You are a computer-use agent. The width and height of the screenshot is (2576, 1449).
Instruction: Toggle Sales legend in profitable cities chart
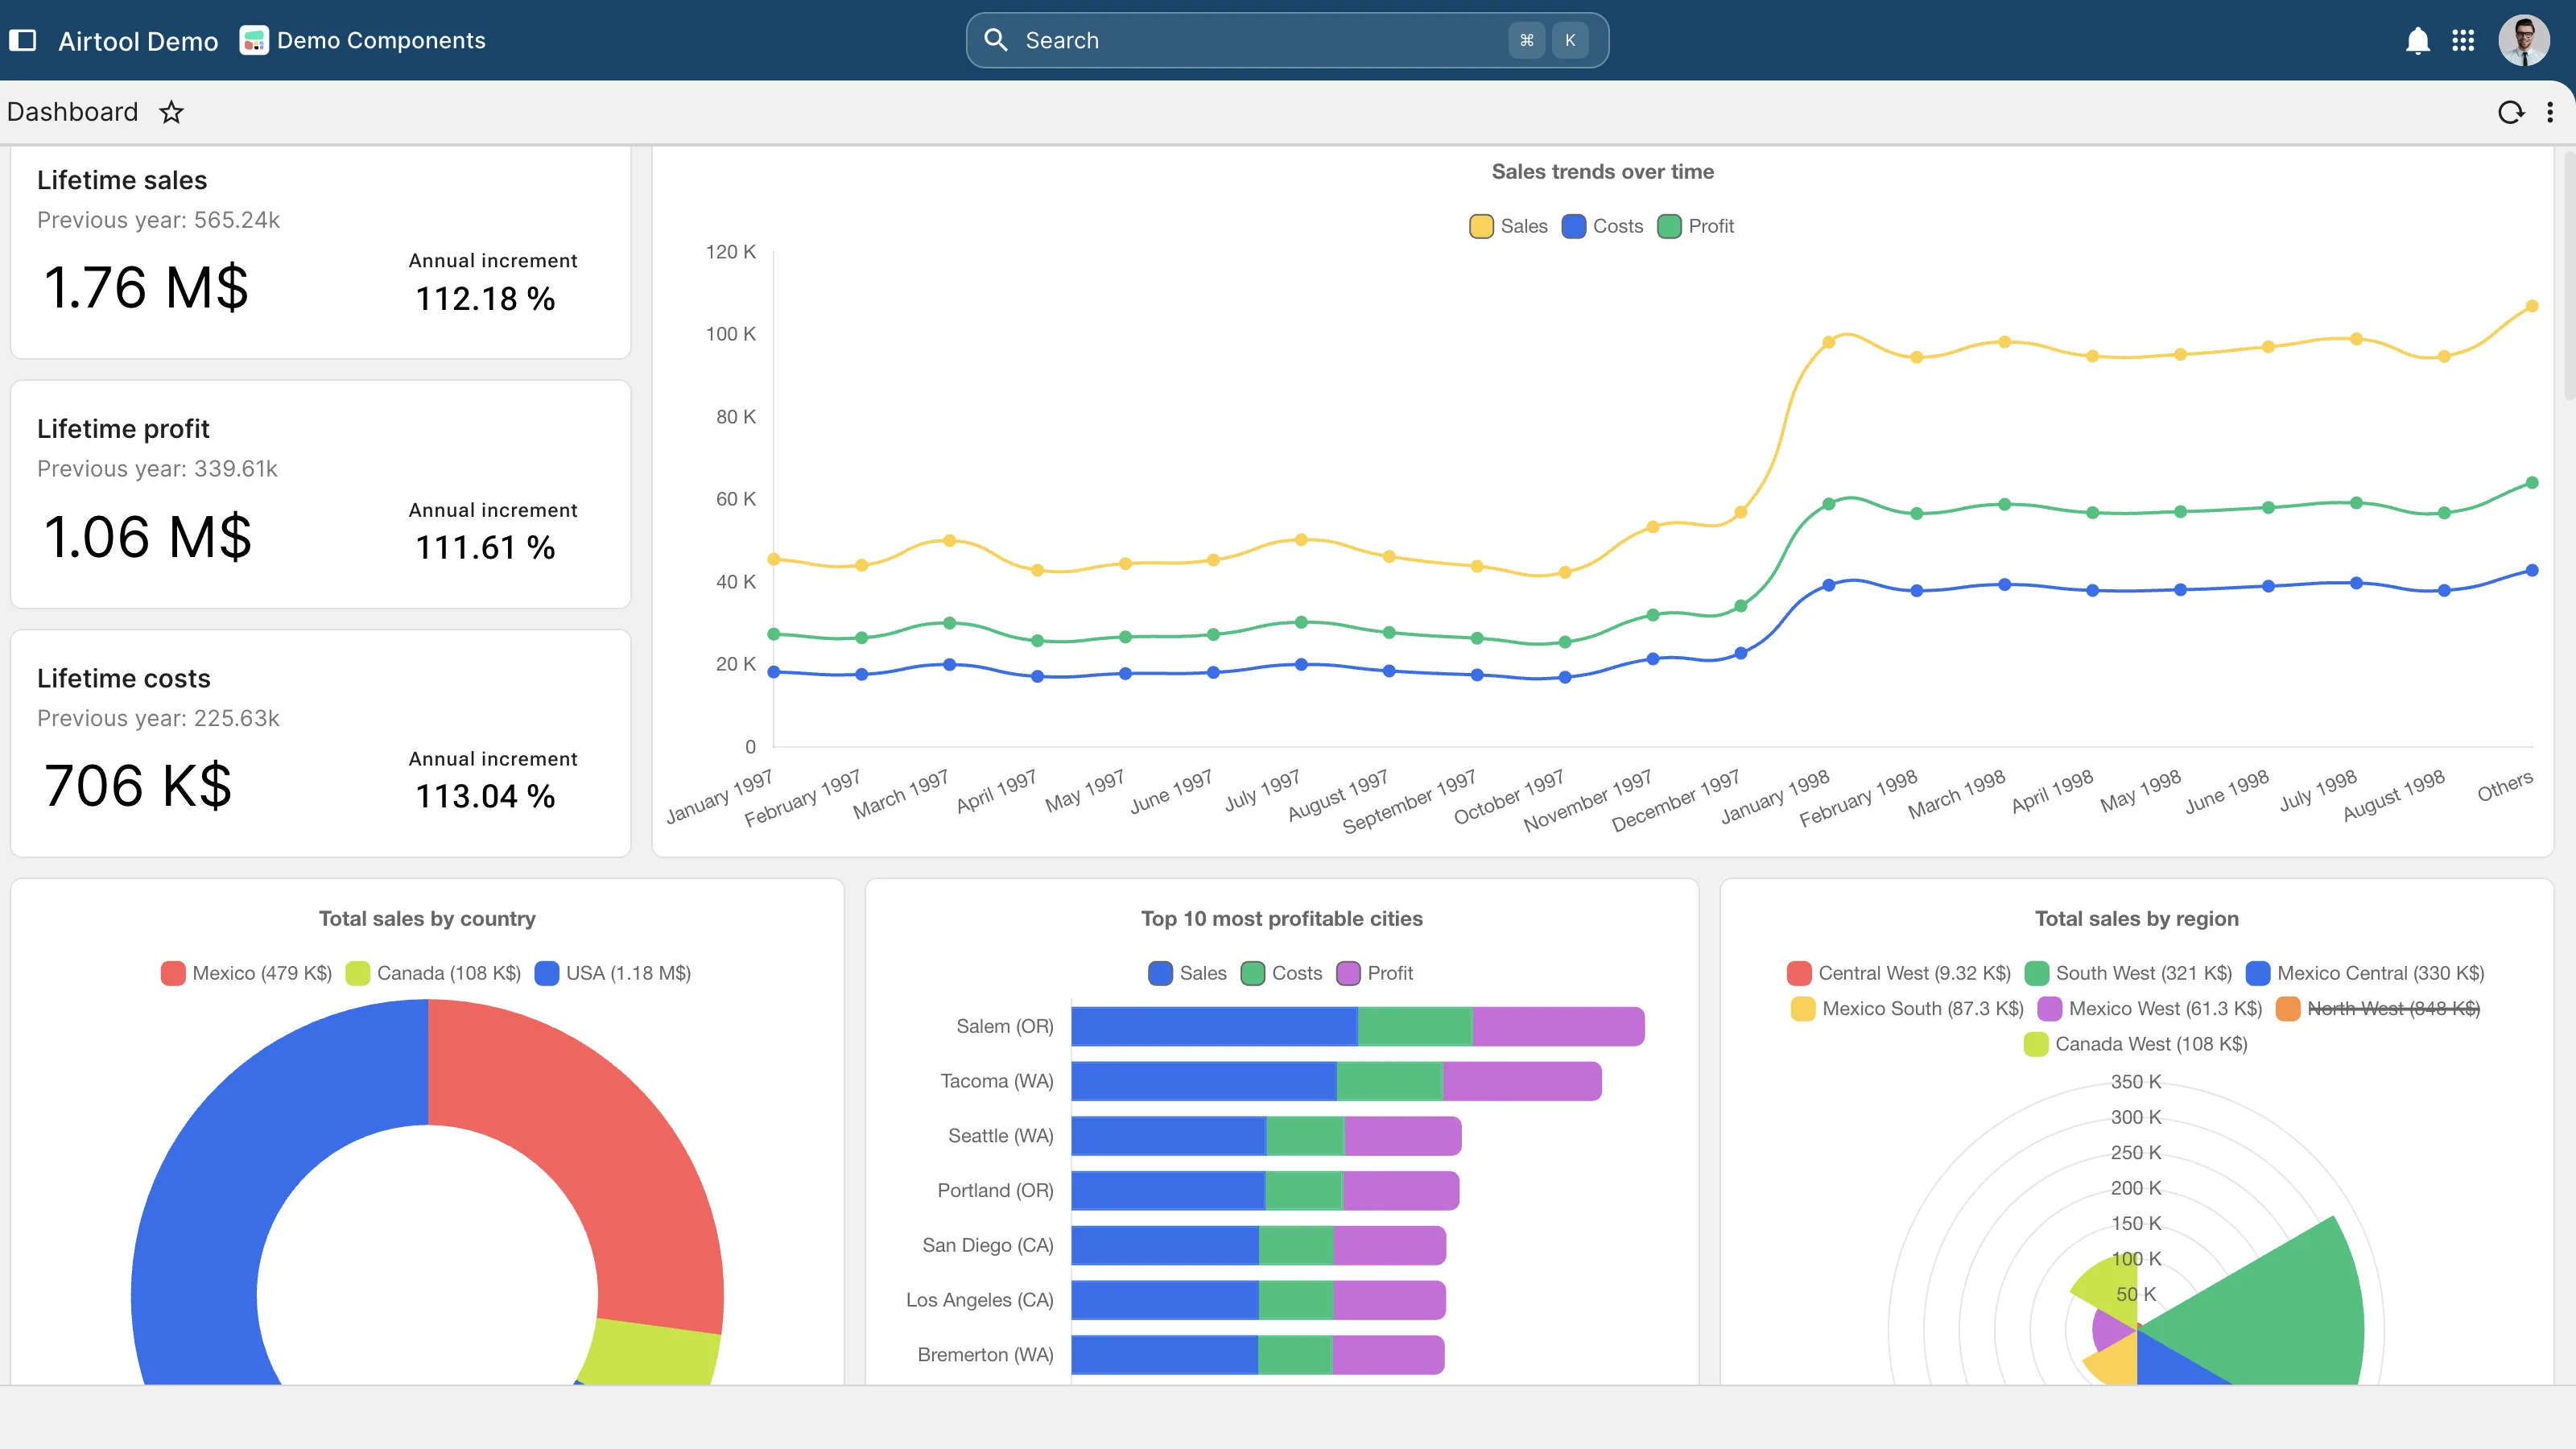click(x=1187, y=973)
